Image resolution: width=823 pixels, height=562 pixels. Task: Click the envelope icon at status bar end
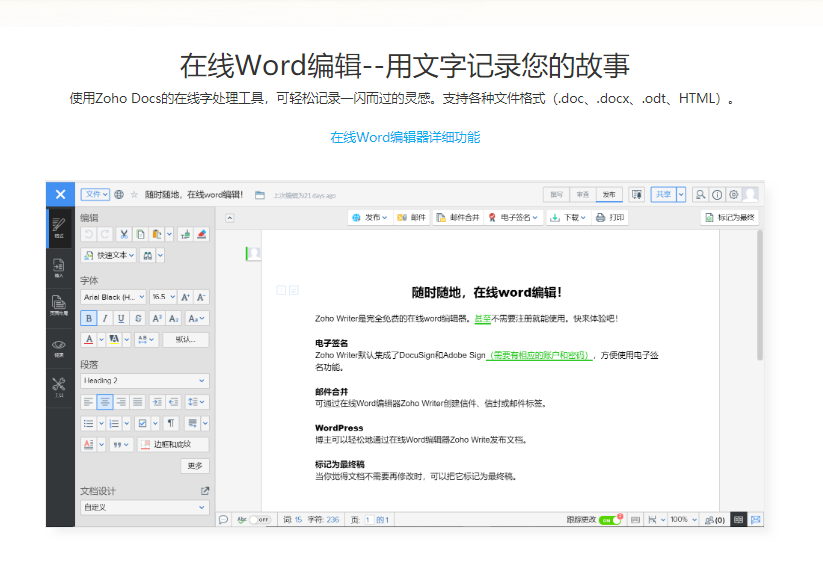tap(756, 519)
